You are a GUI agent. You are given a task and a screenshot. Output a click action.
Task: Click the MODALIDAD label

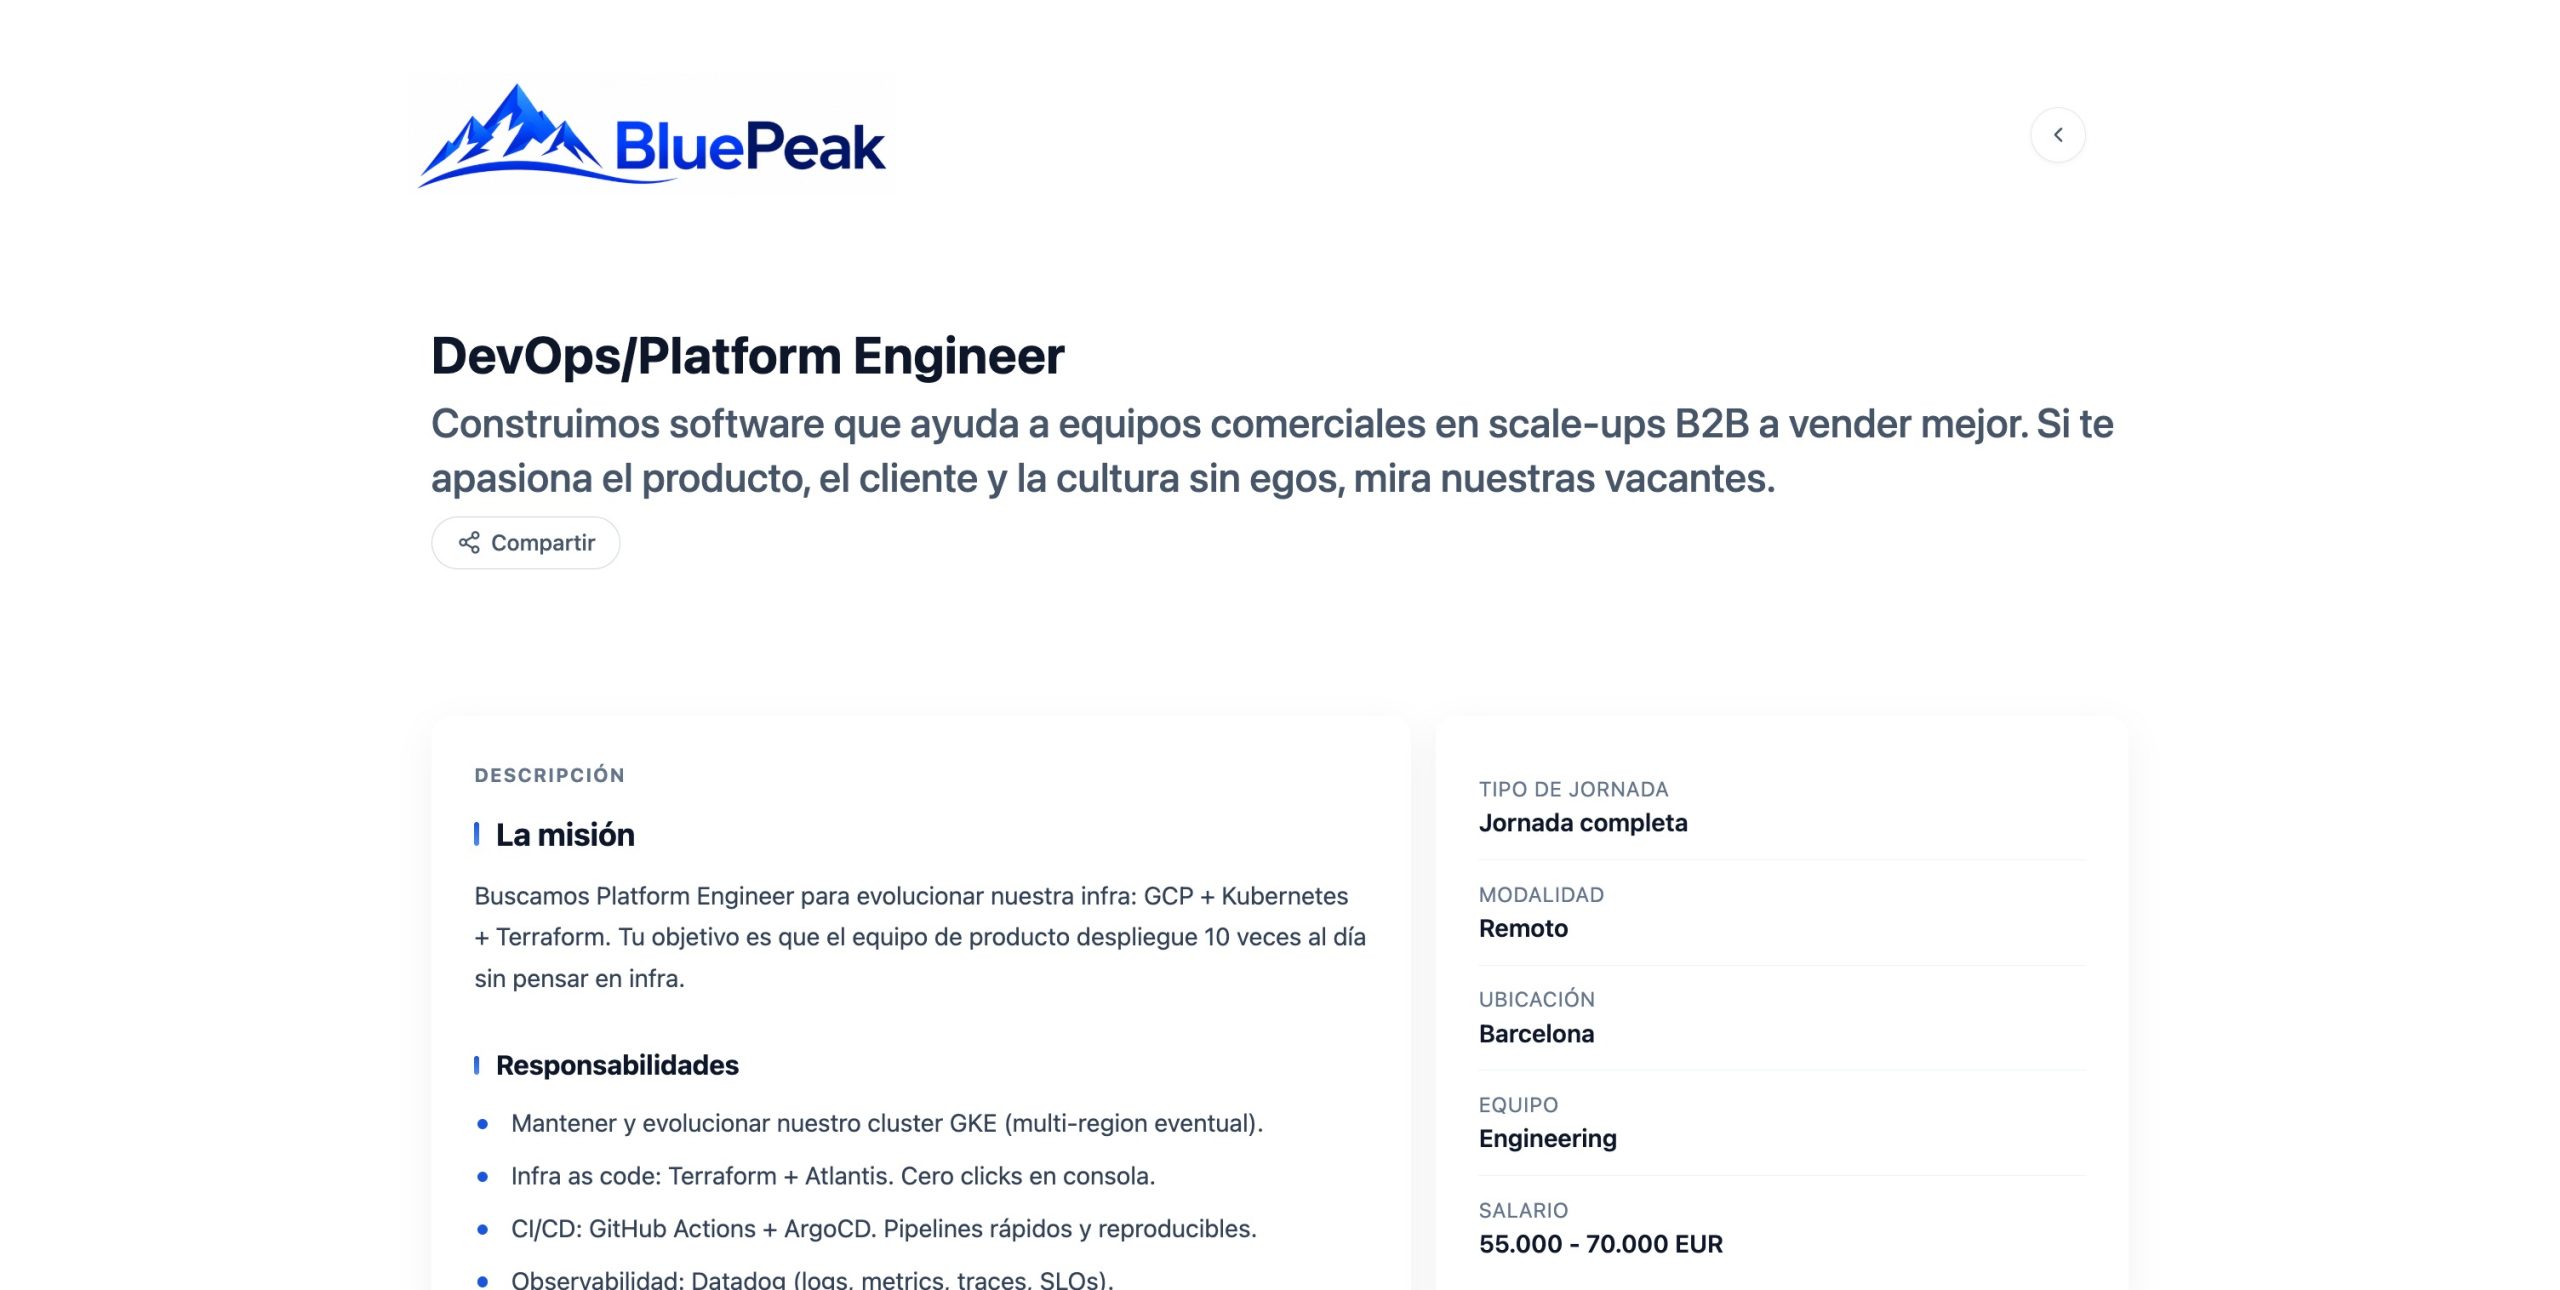tap(1541, 895)
